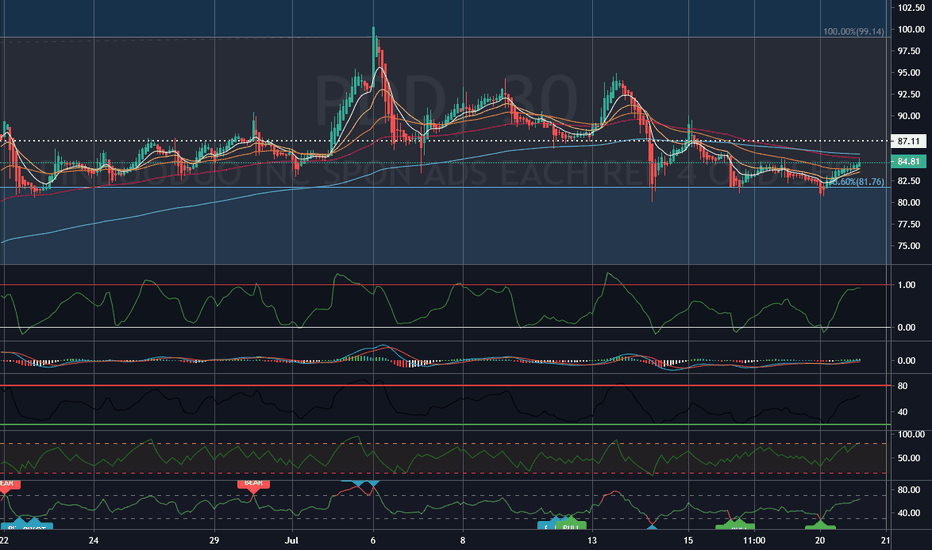Click the 1.00 value on the oscillator scale
Screen dimensions: 932x550
906,285
